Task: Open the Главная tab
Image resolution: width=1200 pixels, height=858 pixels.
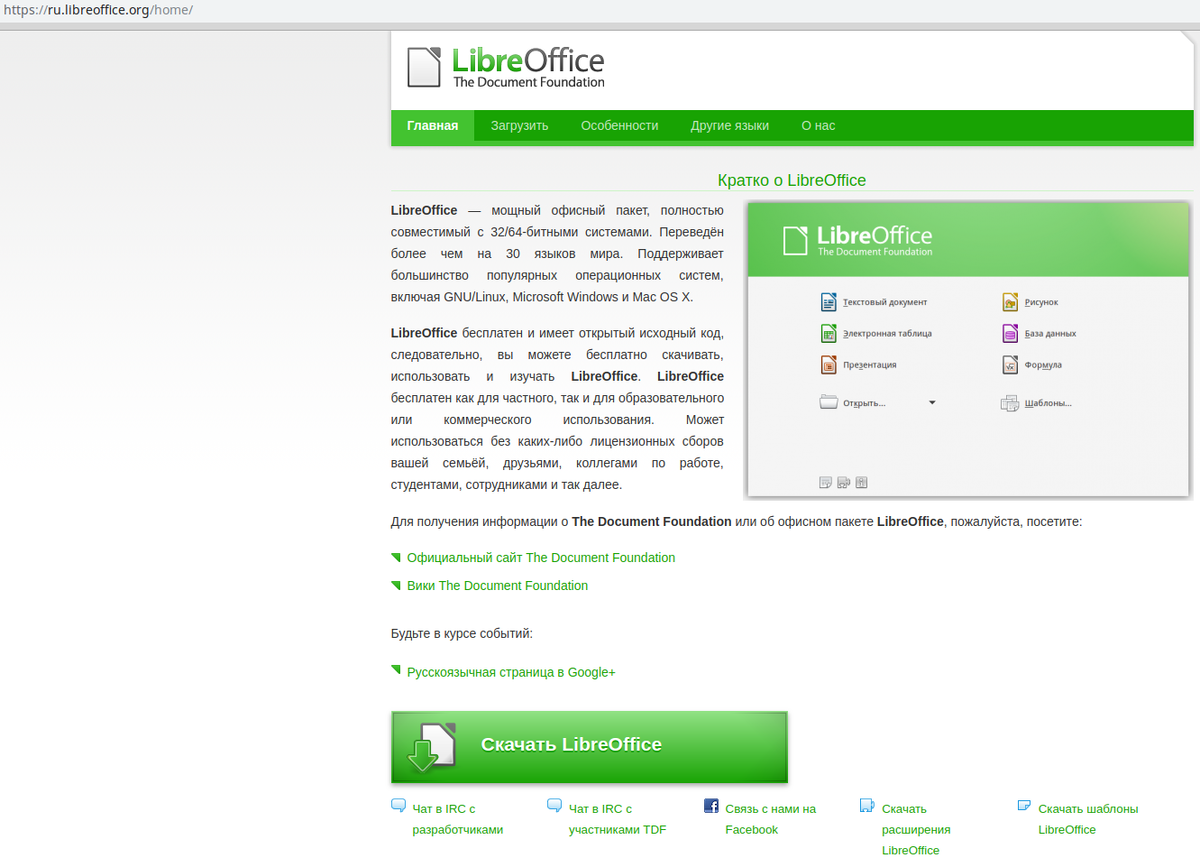Action: click(x=432, y=126)
